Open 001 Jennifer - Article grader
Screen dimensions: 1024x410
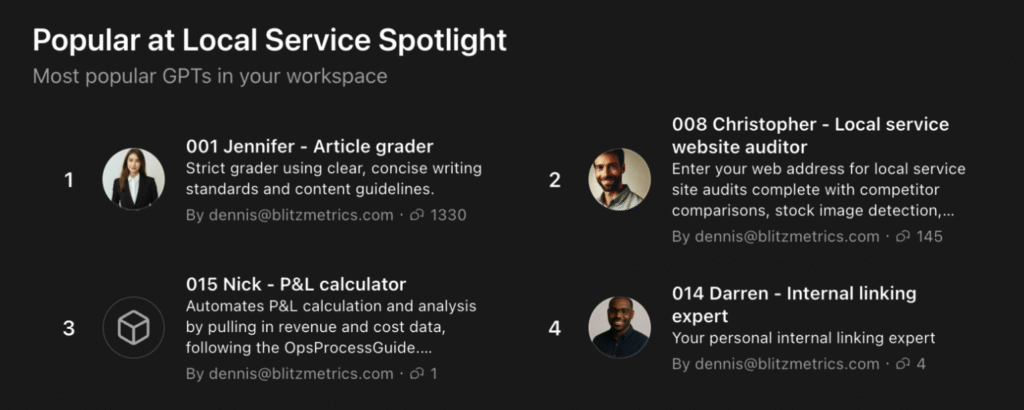point(309,146)
